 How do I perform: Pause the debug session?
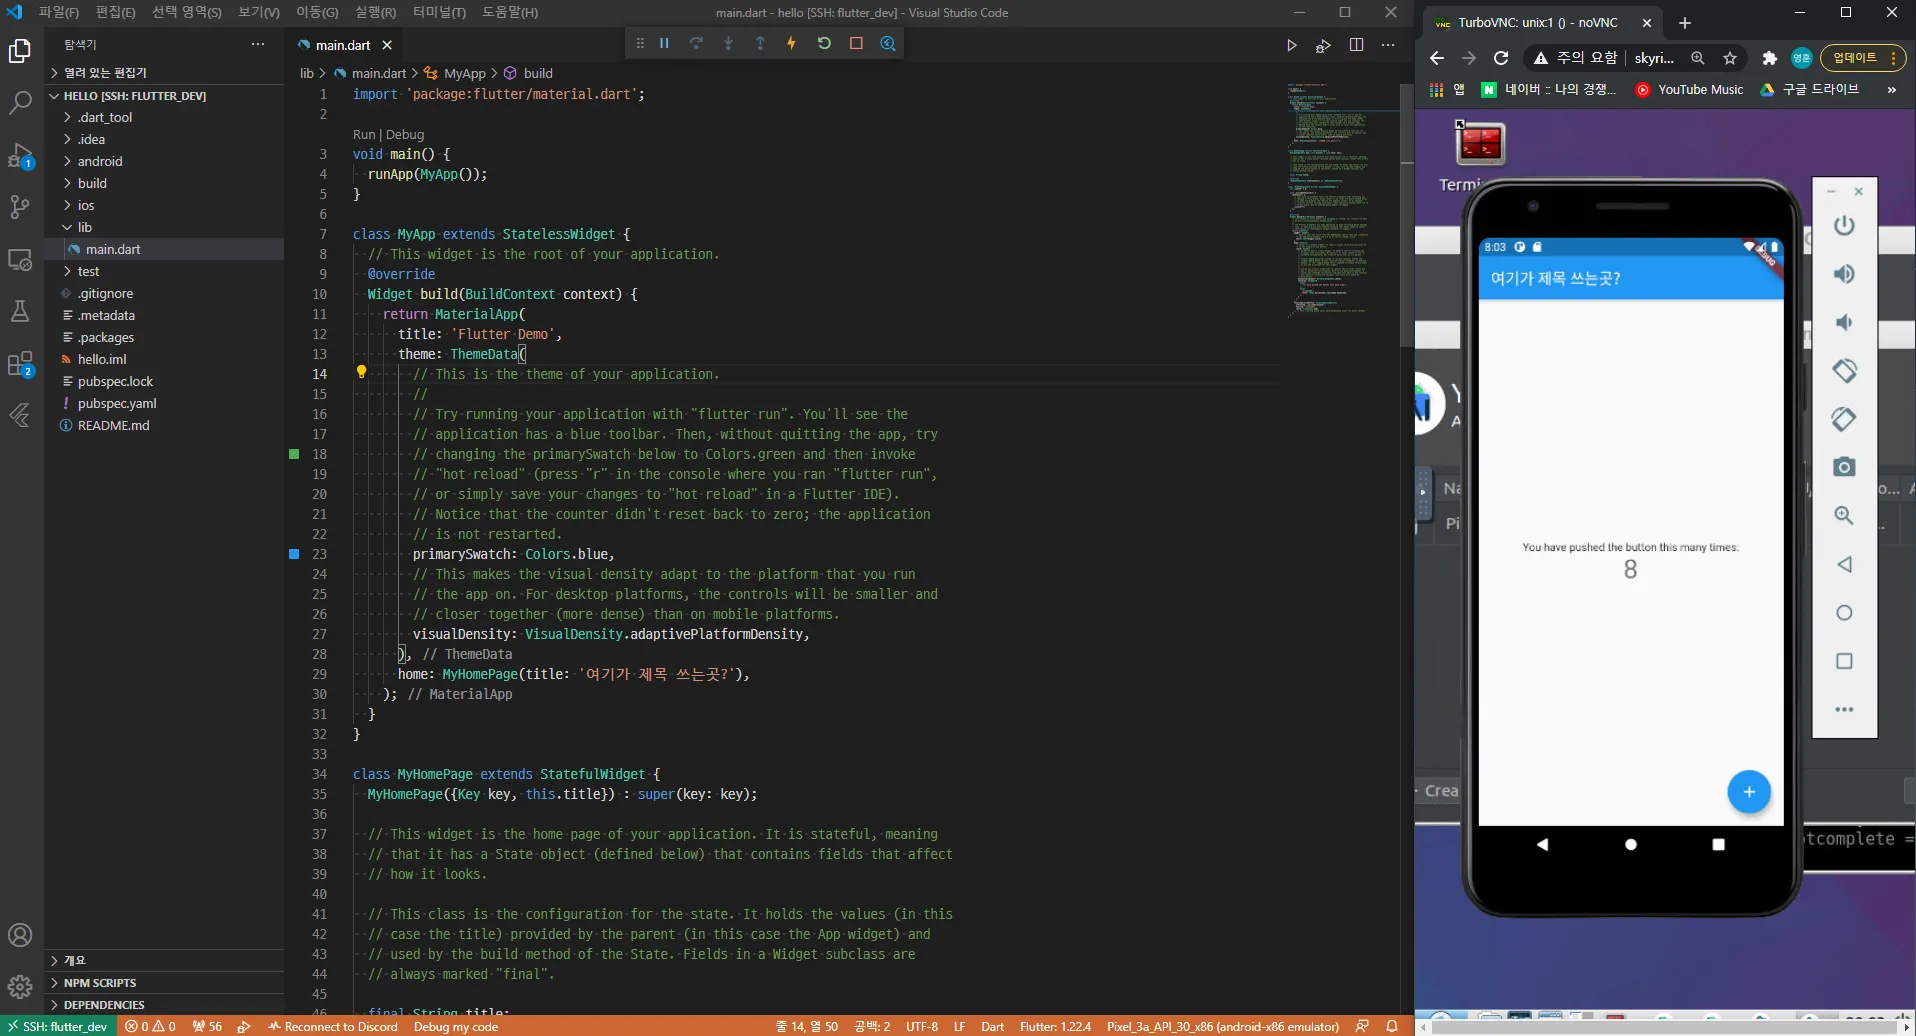[x=664, y=44]
